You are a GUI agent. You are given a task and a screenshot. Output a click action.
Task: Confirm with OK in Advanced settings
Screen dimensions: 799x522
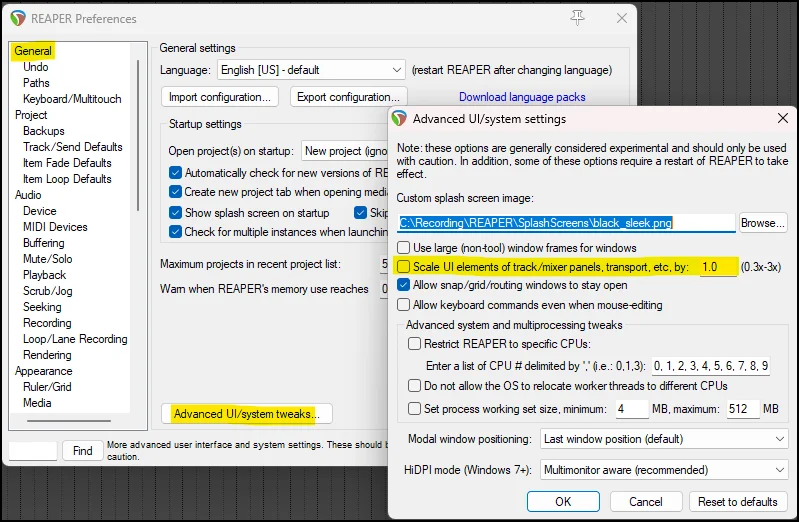(x=563, y=502)
